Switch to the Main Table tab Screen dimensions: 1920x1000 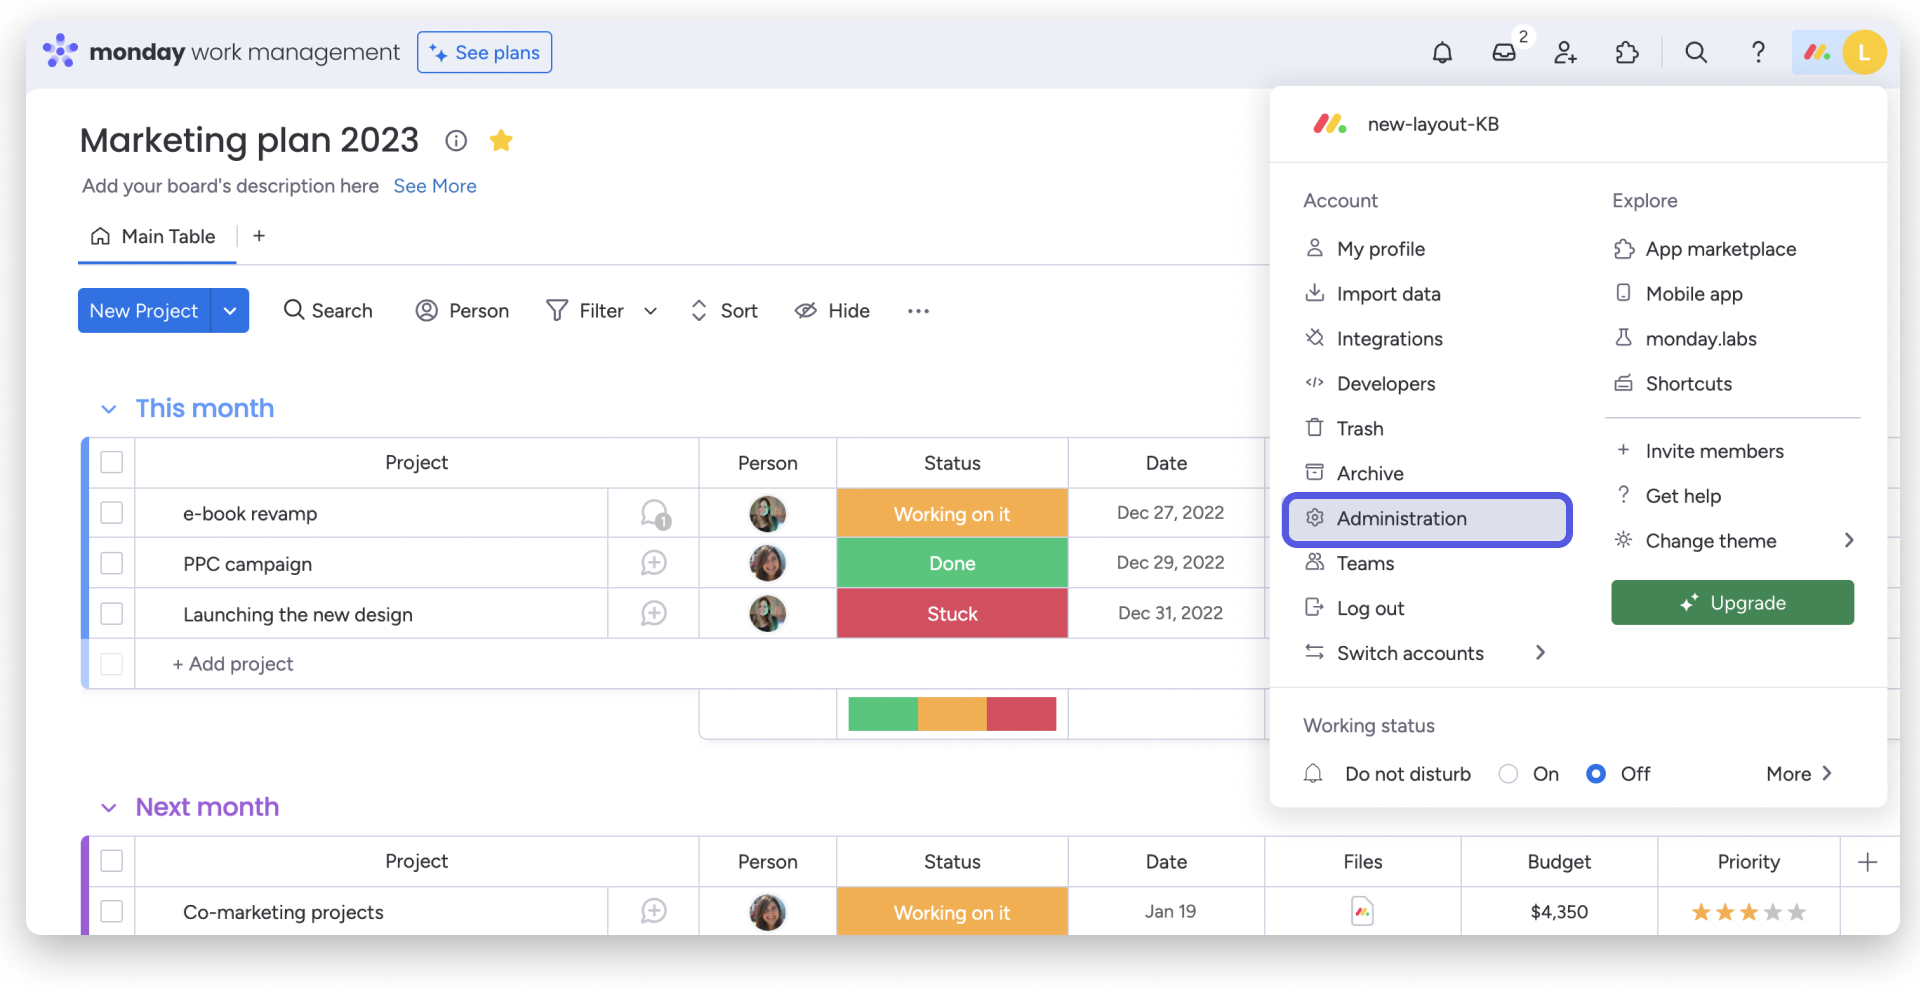coord(156,237)
